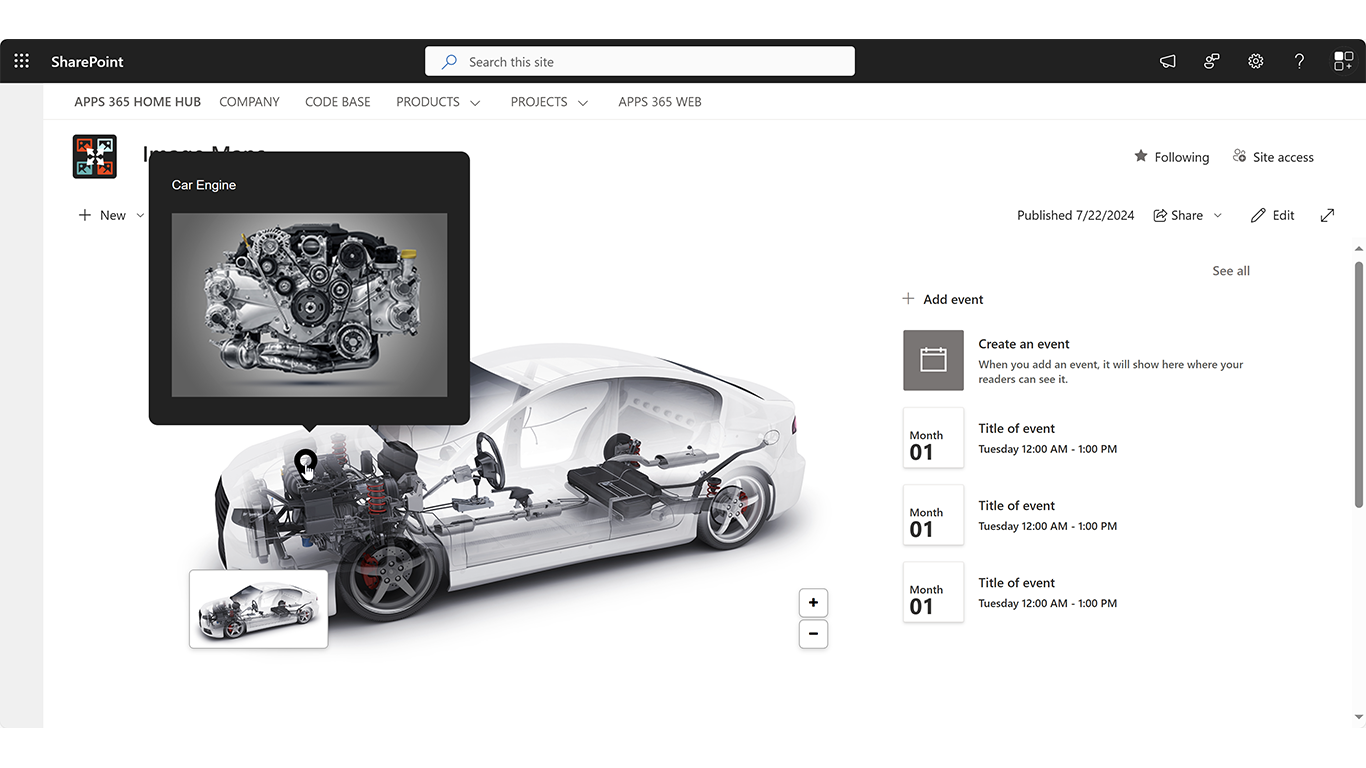
Task: Go to APPS 365 HOME HUB
Action: (x=138, y=102)
